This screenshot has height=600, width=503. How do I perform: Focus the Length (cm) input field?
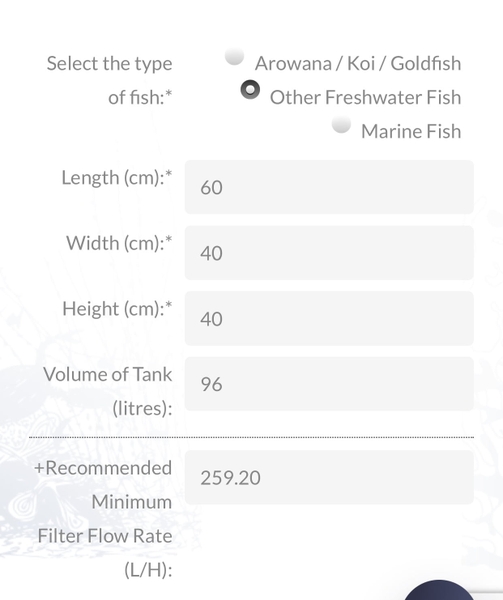[329, 187]
